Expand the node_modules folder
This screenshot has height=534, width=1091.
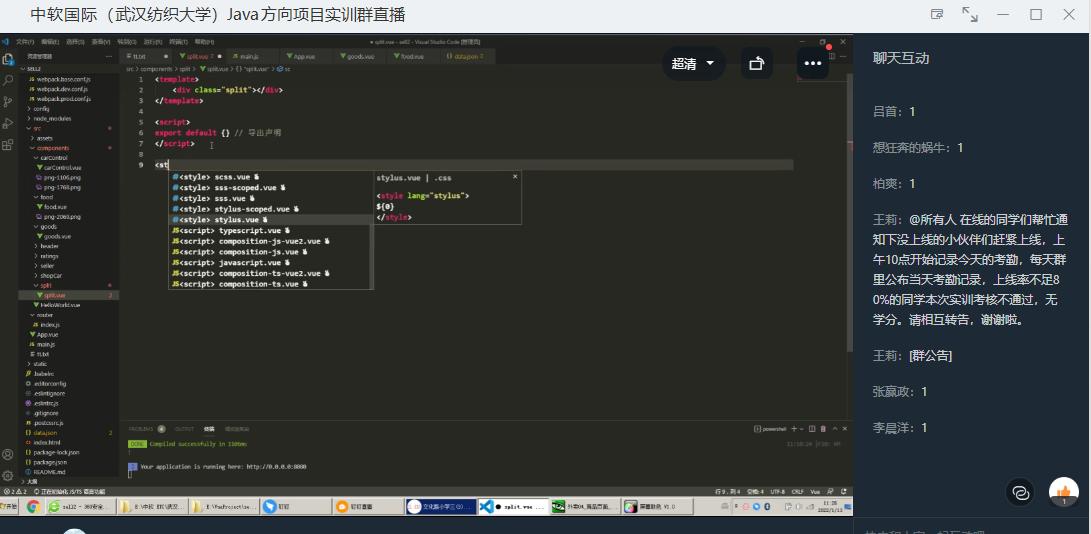pyautogui.click(x=51, y=118)
